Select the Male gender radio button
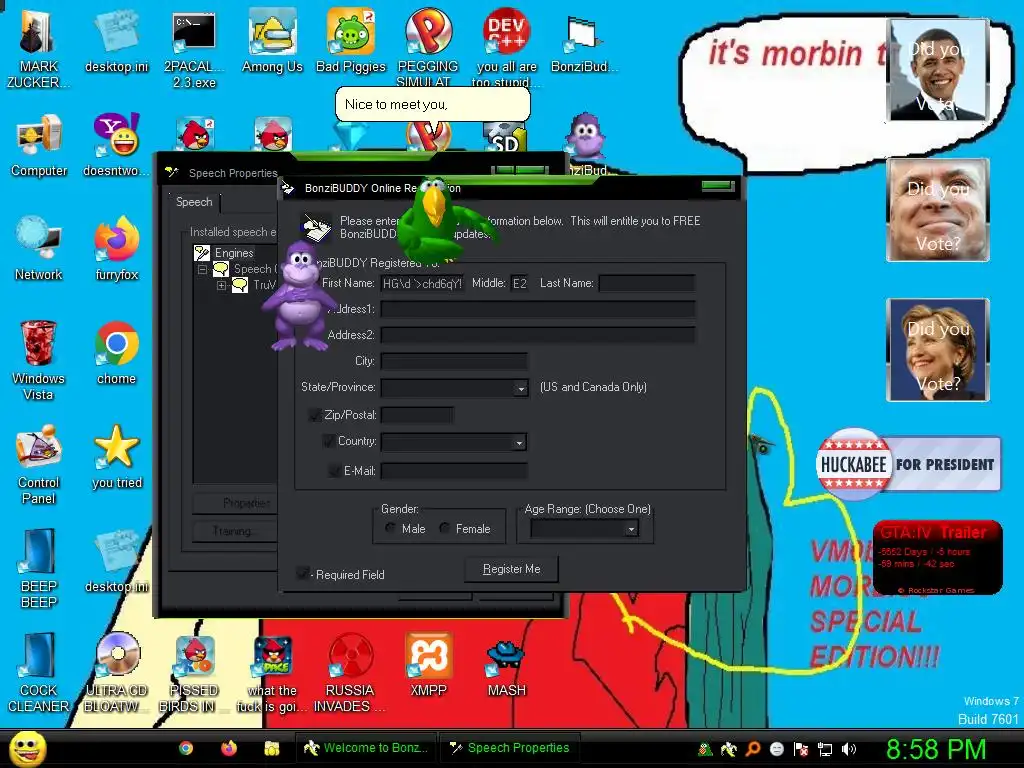Viewport: 1024px width, 768px height. click(391, 528)
